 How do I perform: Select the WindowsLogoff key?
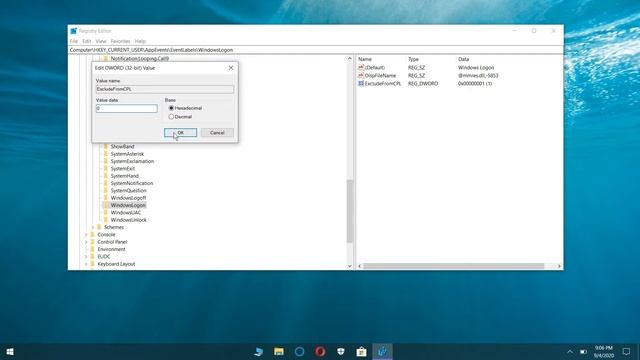click(128, 198)
